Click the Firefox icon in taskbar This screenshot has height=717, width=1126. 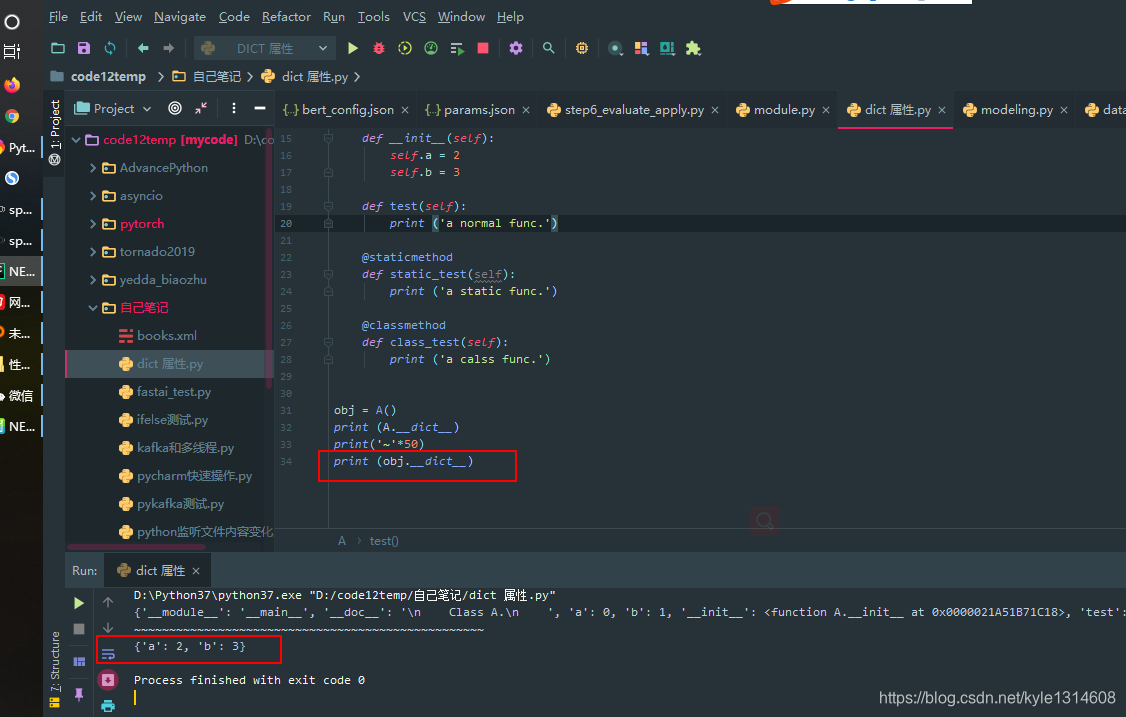[x=12, y=85]
